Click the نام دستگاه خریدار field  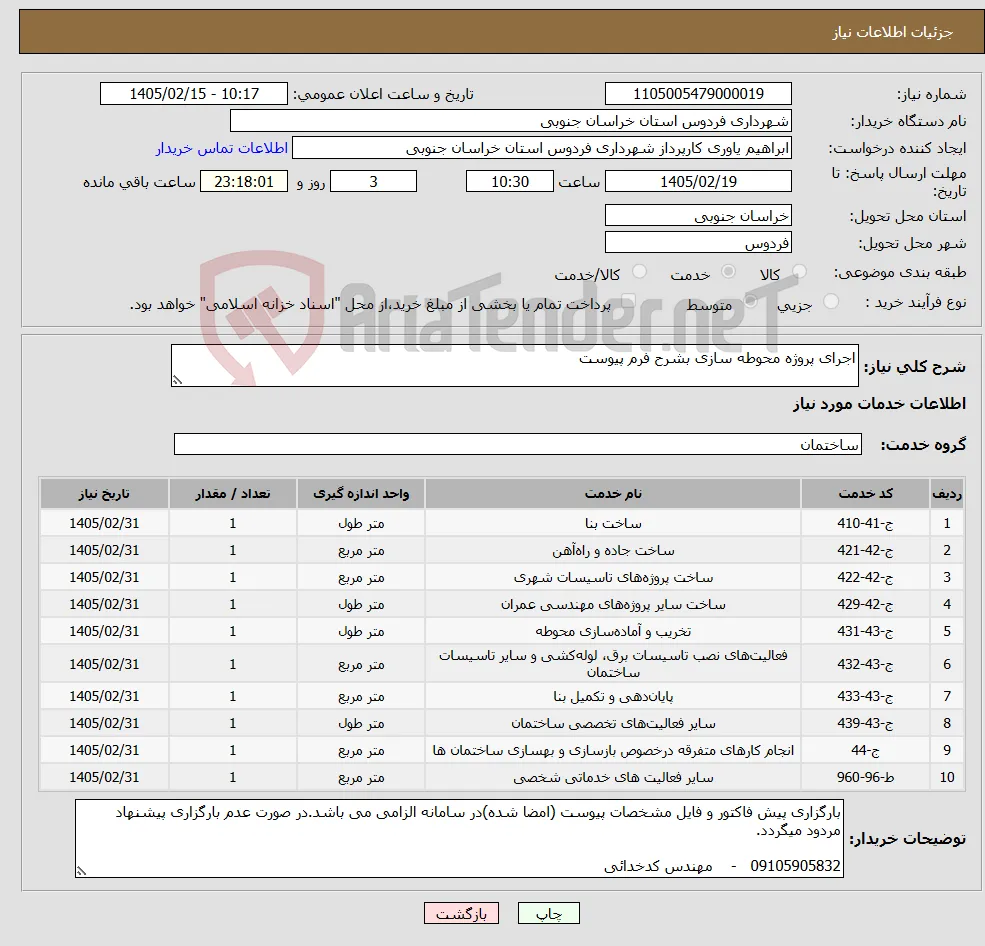coord(511,121)
